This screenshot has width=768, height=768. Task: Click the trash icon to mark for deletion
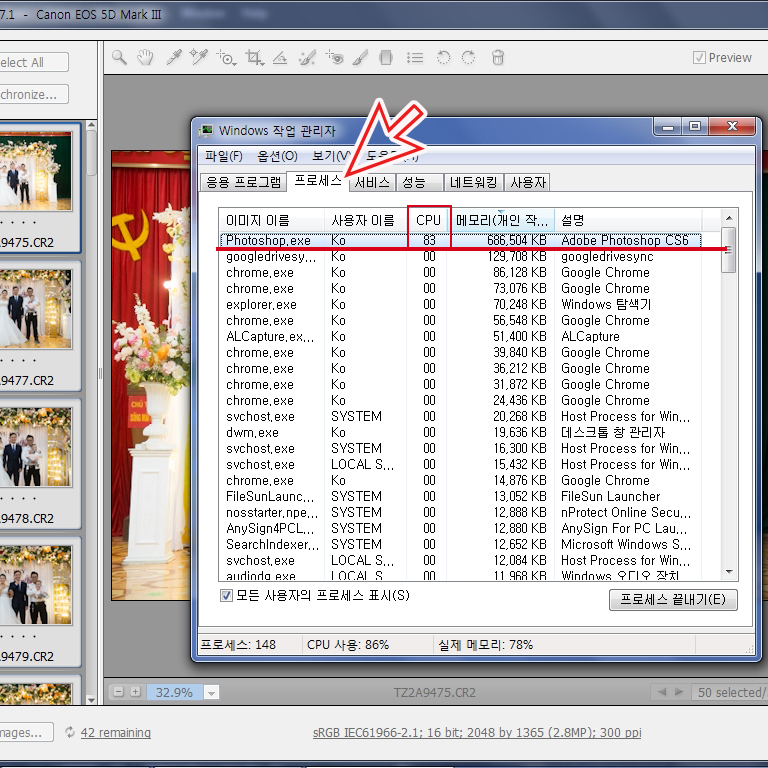[x=498, y=58]
